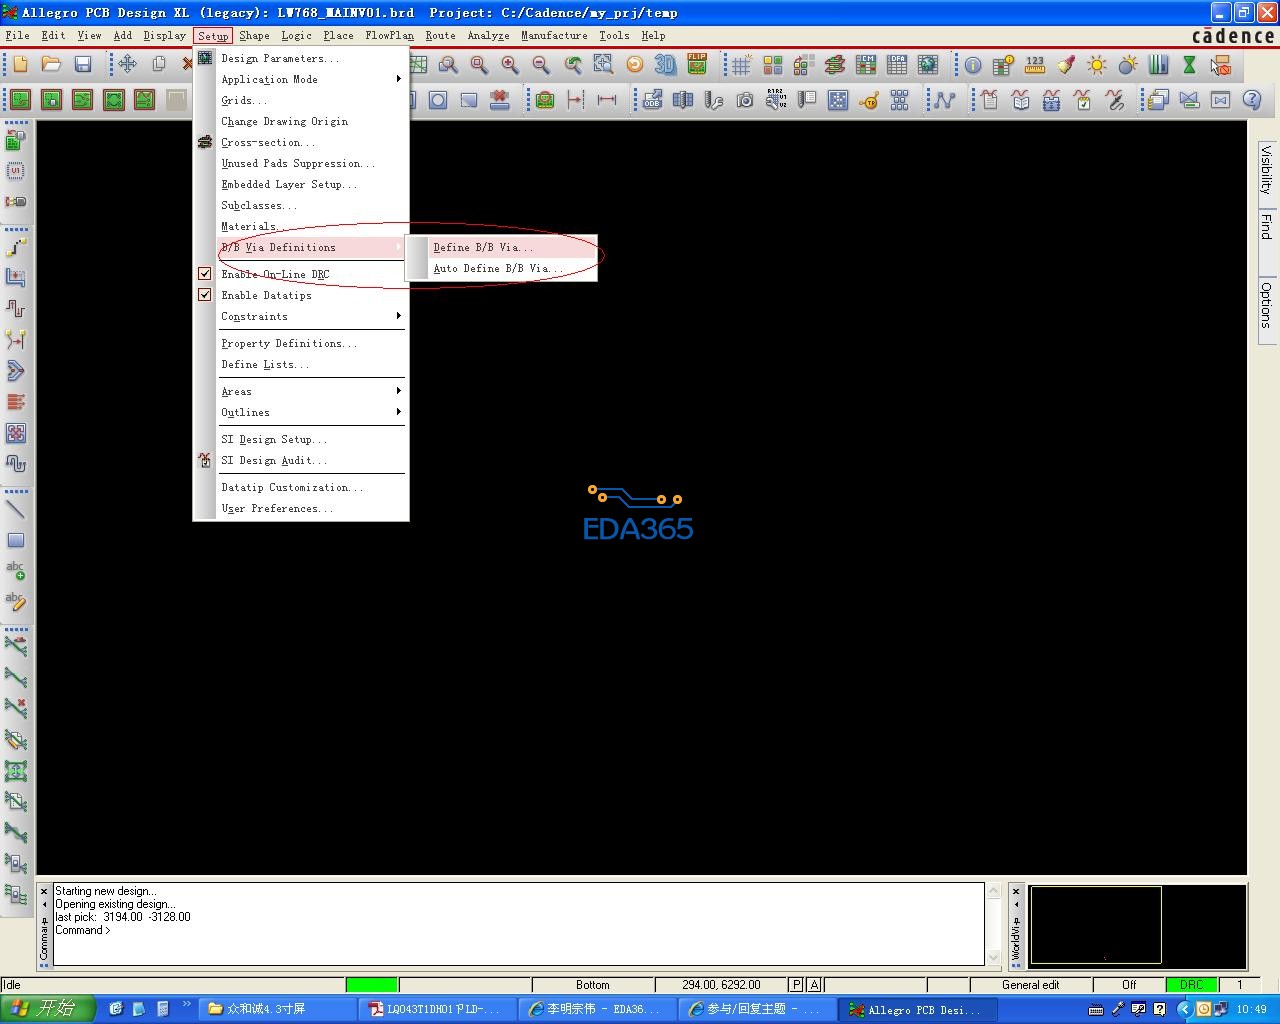
Task: Click the blue question mark help icon
Action: click(1252, 100)
